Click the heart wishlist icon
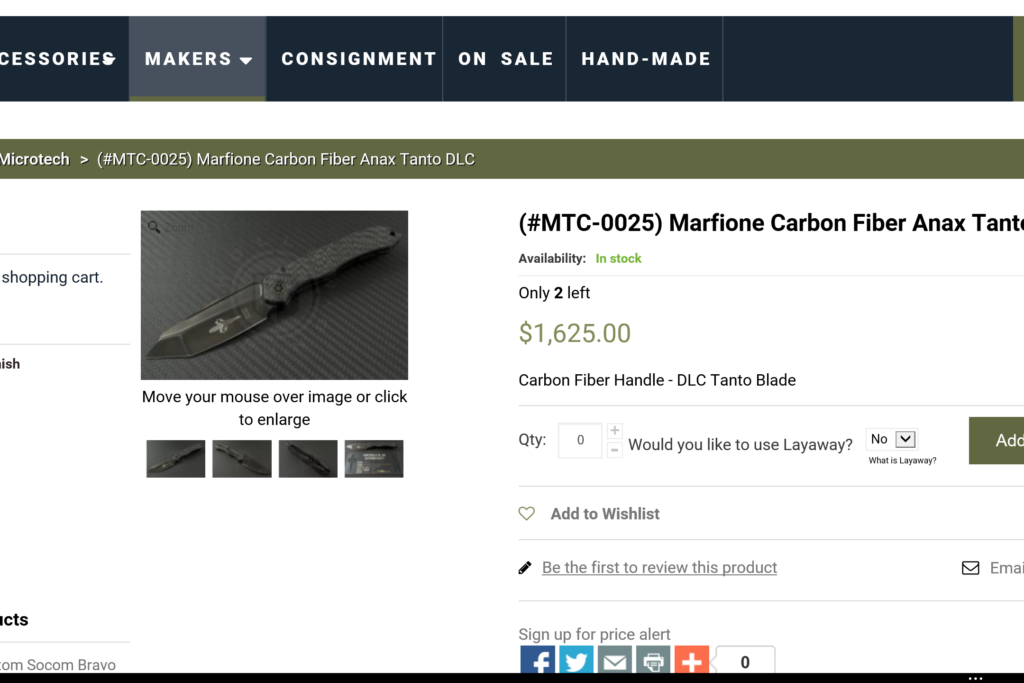Image resolution: width=1024 pixels, height=683 pixels. click(527, 513)
